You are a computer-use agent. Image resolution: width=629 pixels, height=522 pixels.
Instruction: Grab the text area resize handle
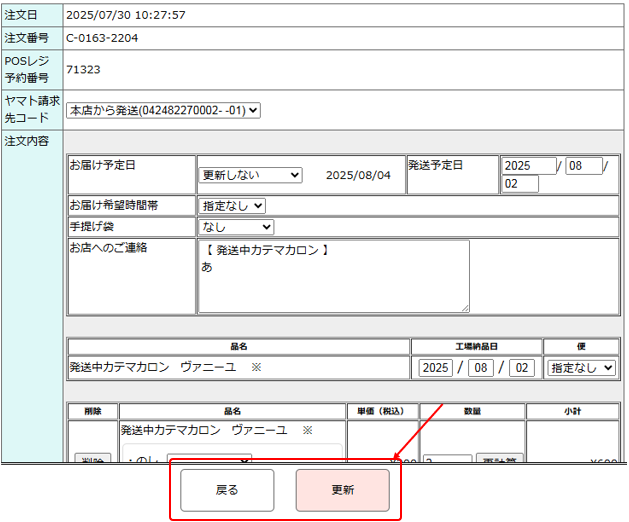(464, 307)
